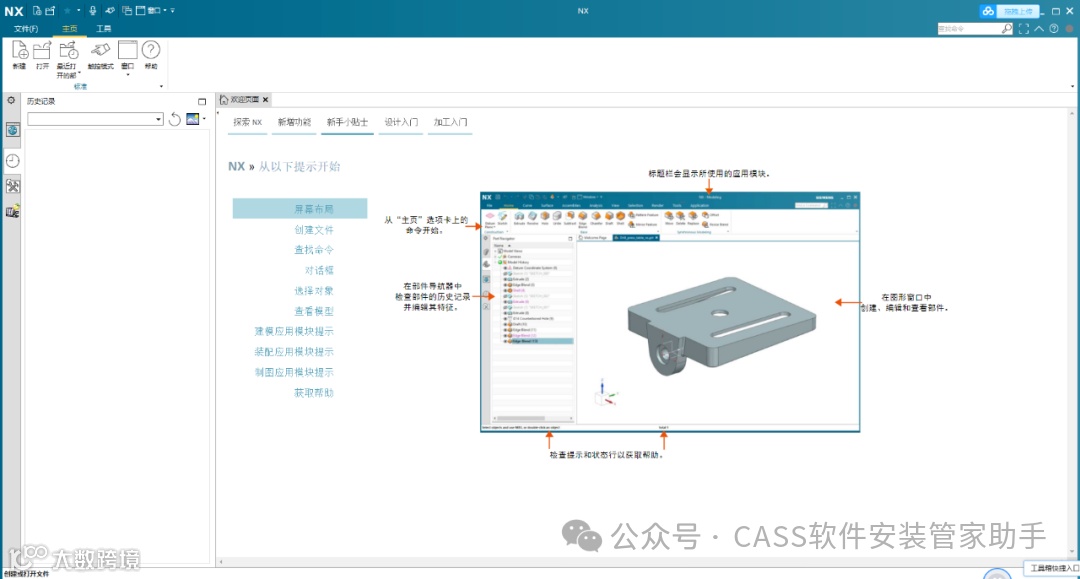
Task: Open the history filter combo box dropdown
Action: click(158, 119)
